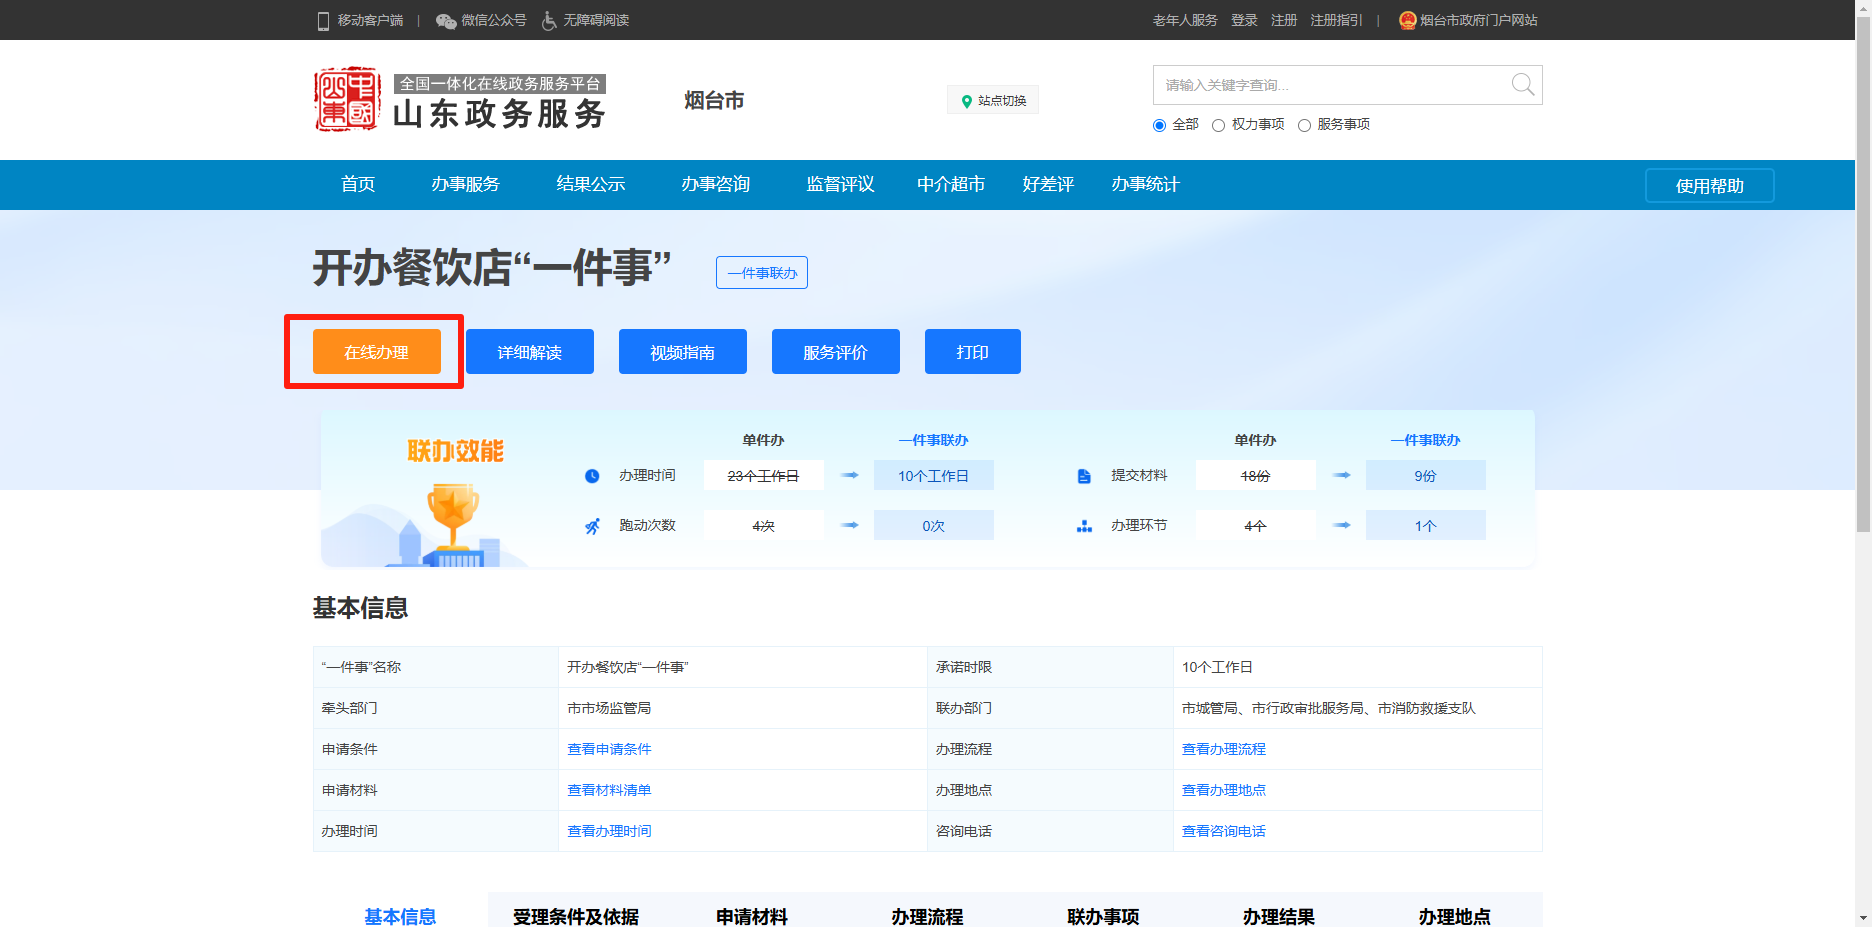Viewport: 1872px width, 927px height.
Task: Select the 服务事项 radio button
Action: click(x=1304, y=126)
